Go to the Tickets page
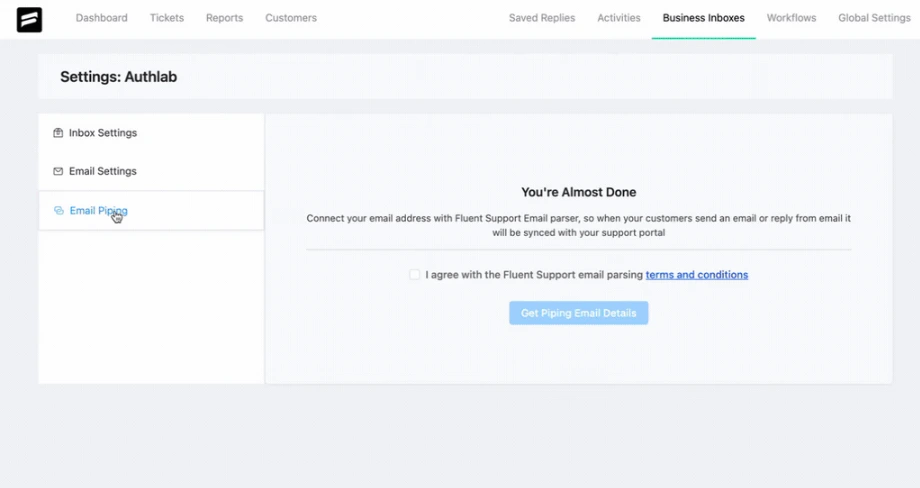Image resolution: width=920 pixels, height=488 pixels. [167, 18]
